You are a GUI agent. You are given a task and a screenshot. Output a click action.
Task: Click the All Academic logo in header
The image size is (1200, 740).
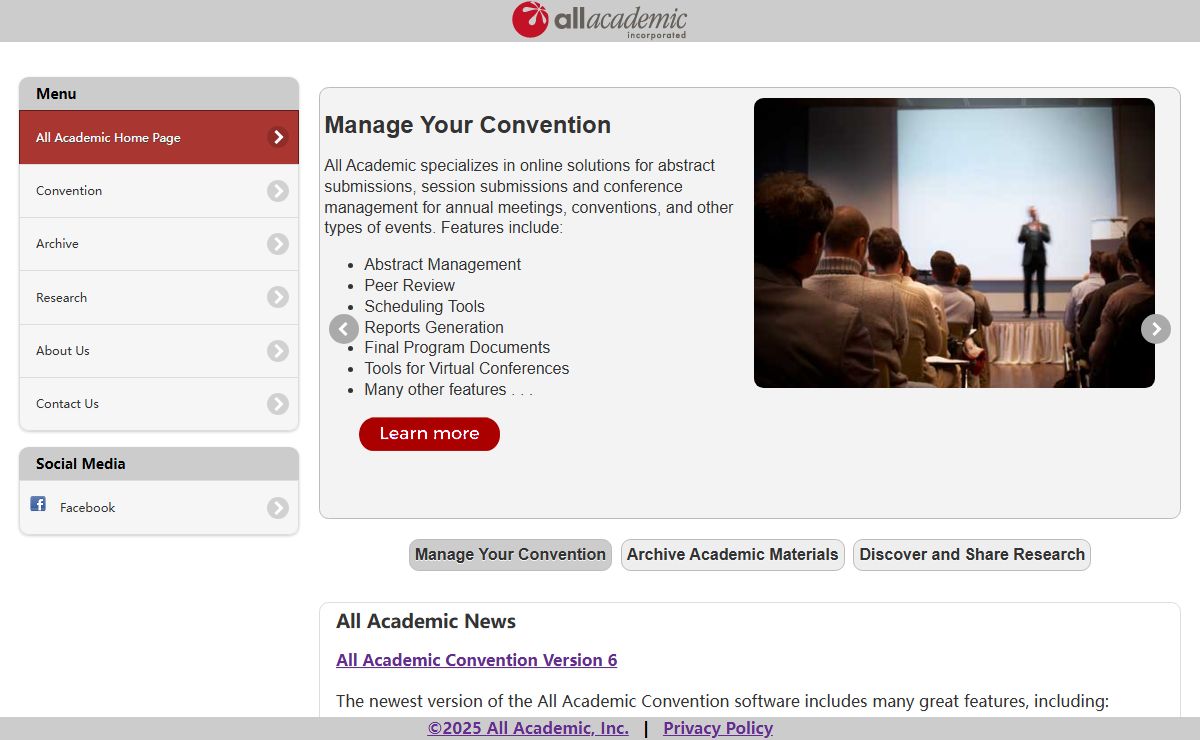tap(600, 20)
